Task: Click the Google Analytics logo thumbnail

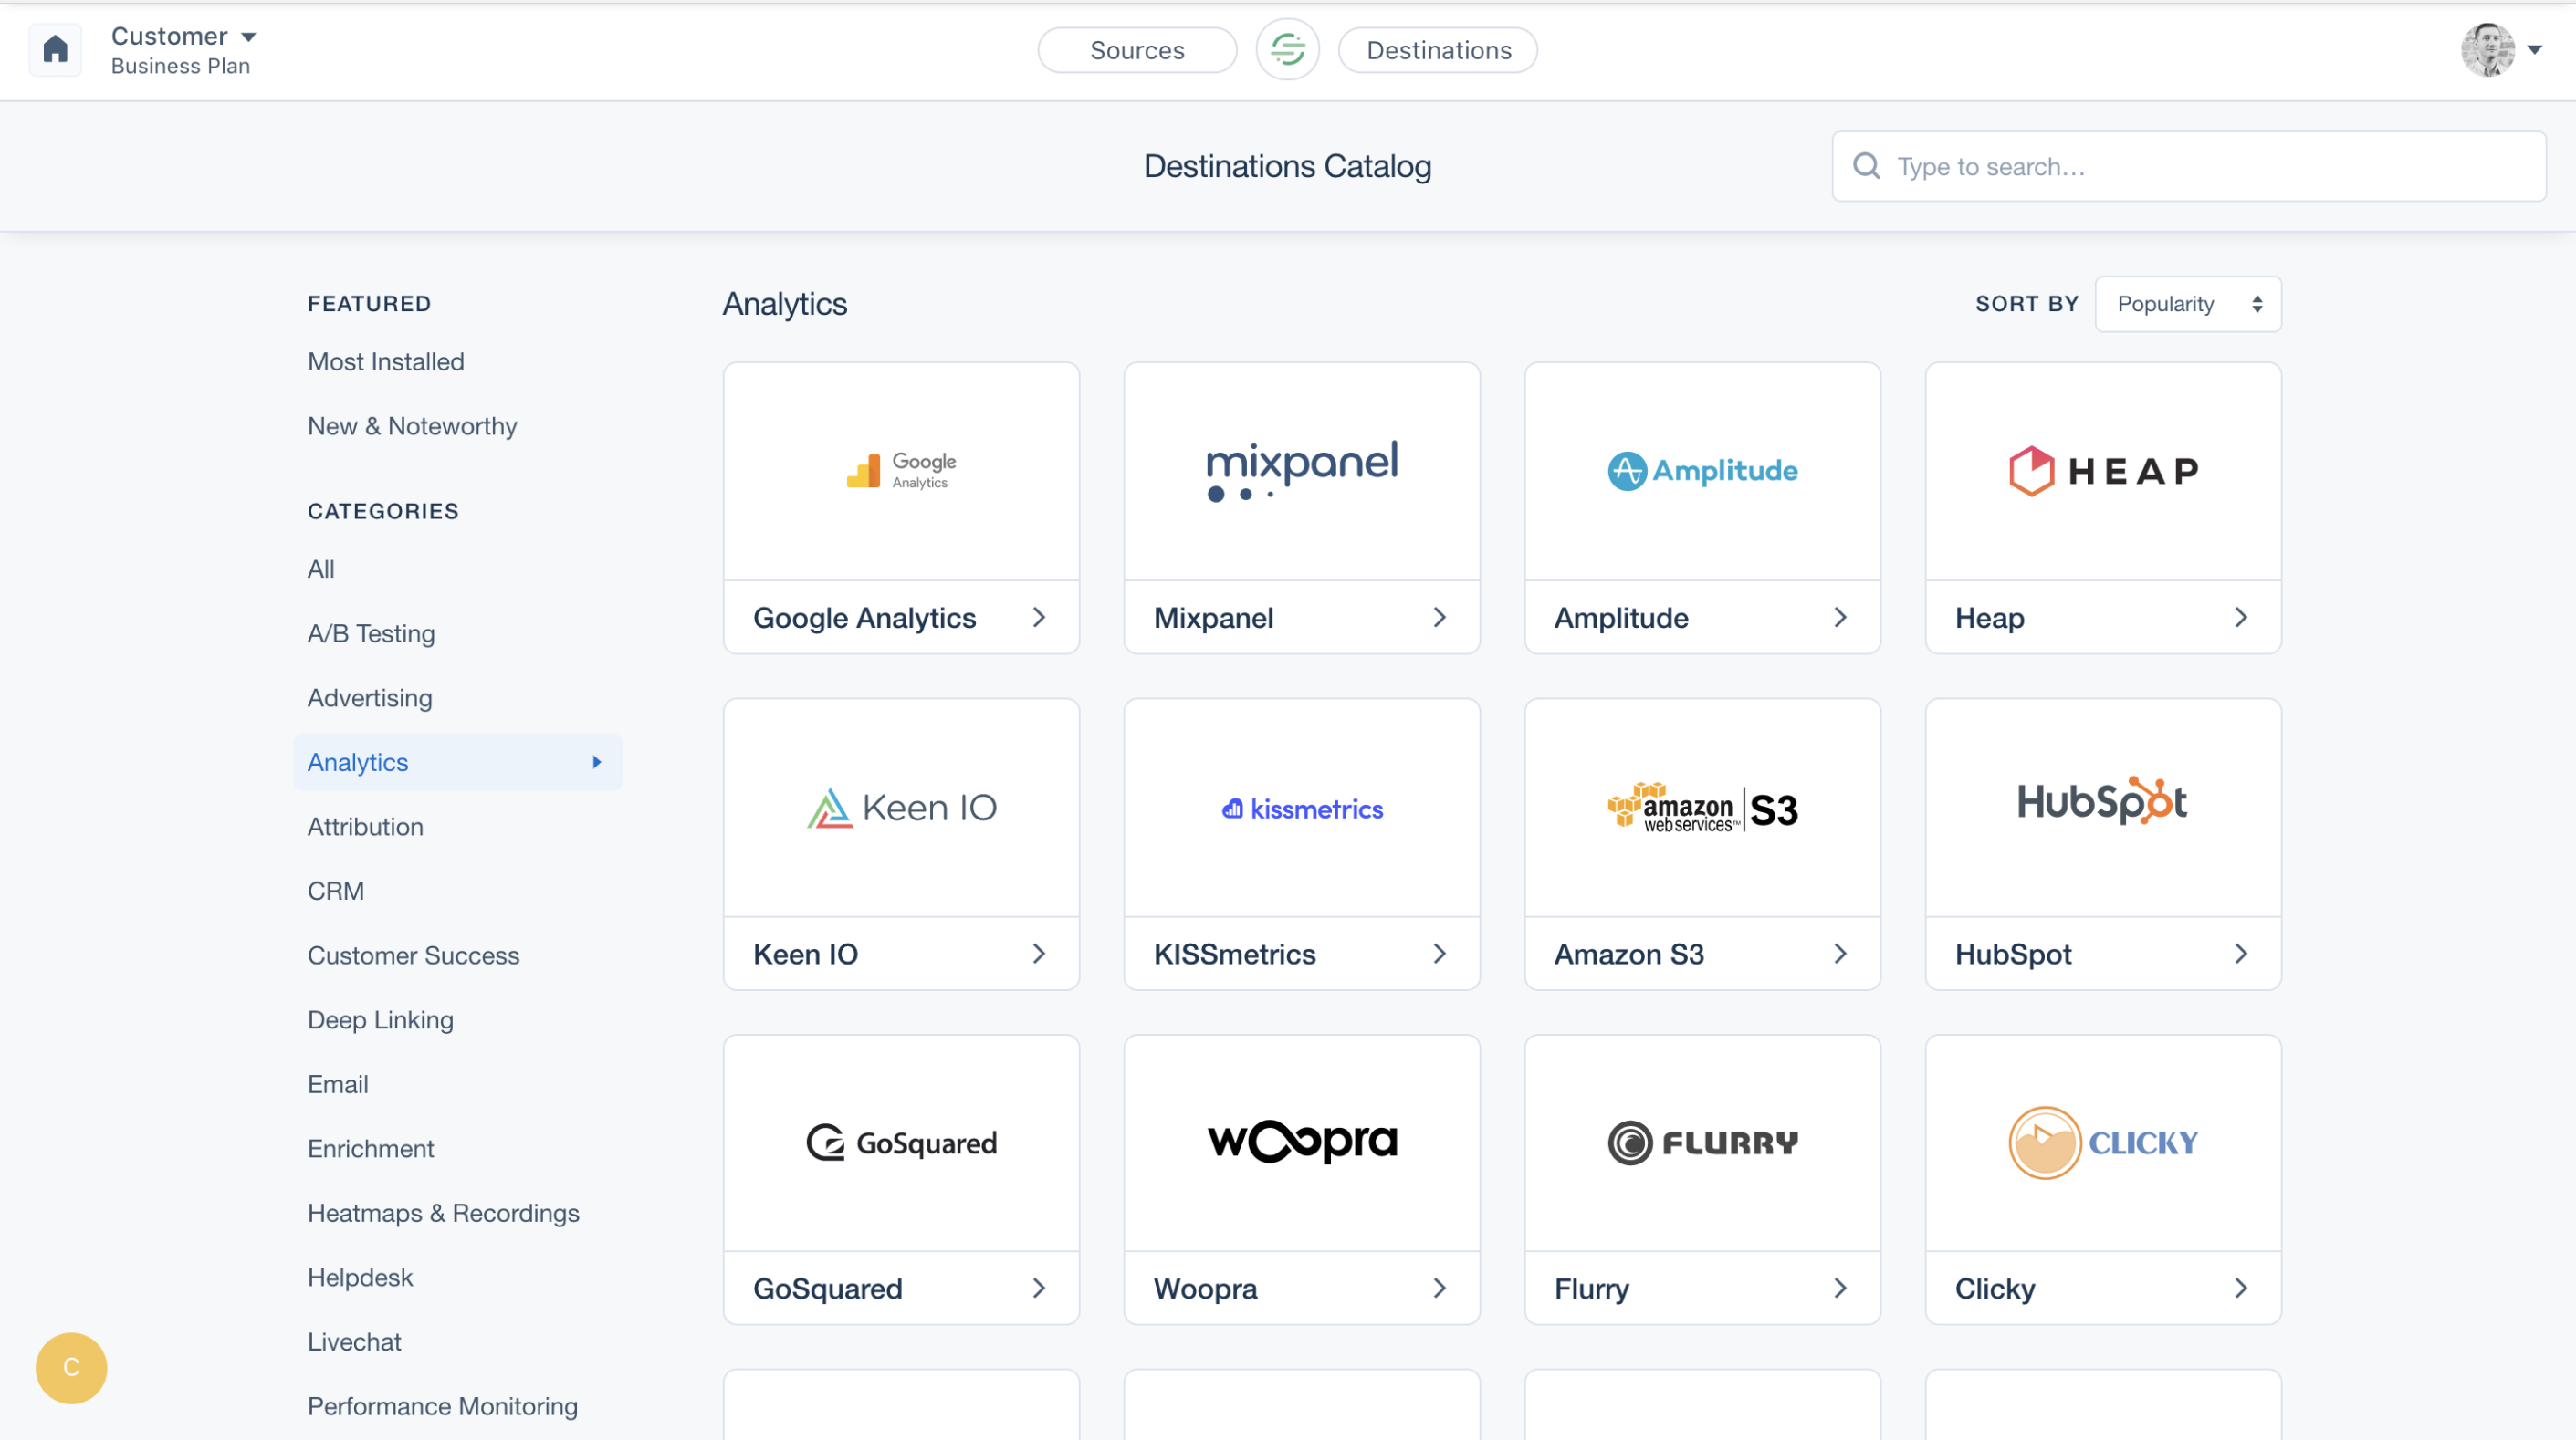Action: 901,471
